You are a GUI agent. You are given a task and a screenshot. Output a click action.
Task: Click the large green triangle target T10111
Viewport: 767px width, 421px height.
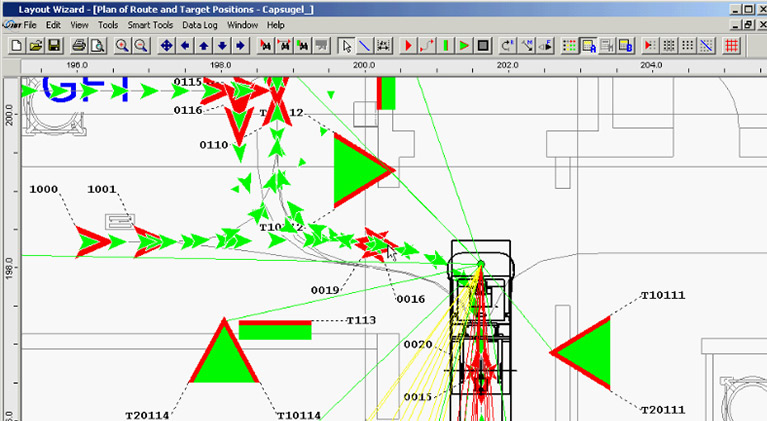(590, 352)
